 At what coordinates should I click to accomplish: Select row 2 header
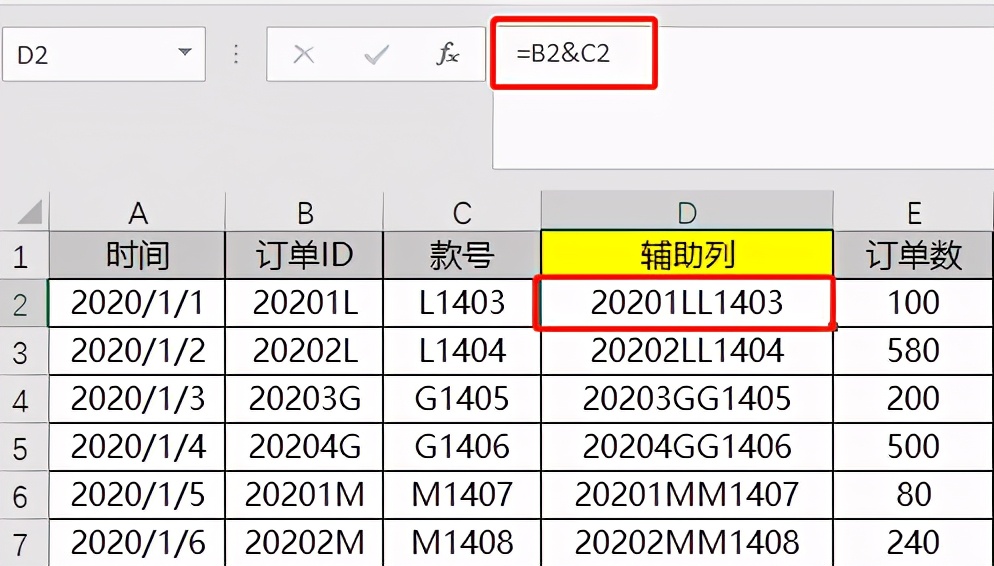24,304
